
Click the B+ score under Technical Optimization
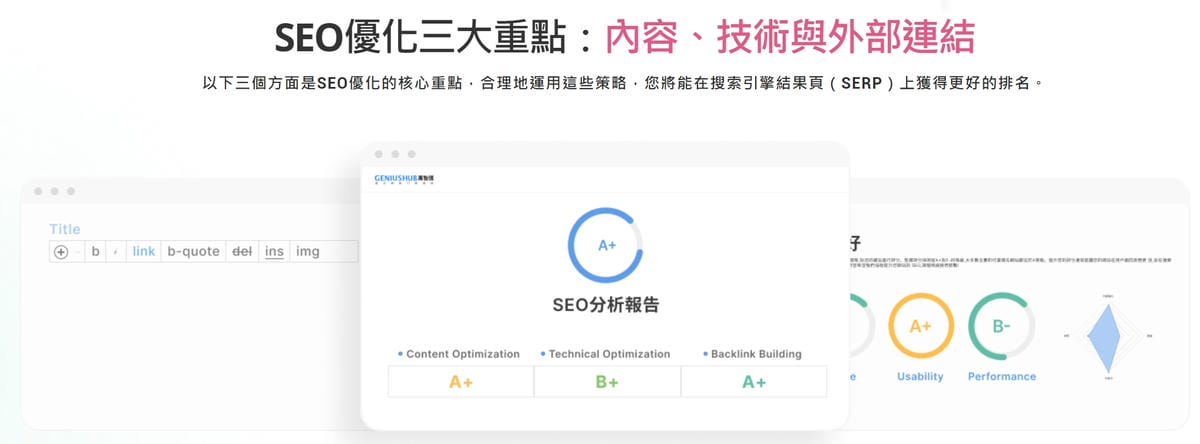point(607,382)
